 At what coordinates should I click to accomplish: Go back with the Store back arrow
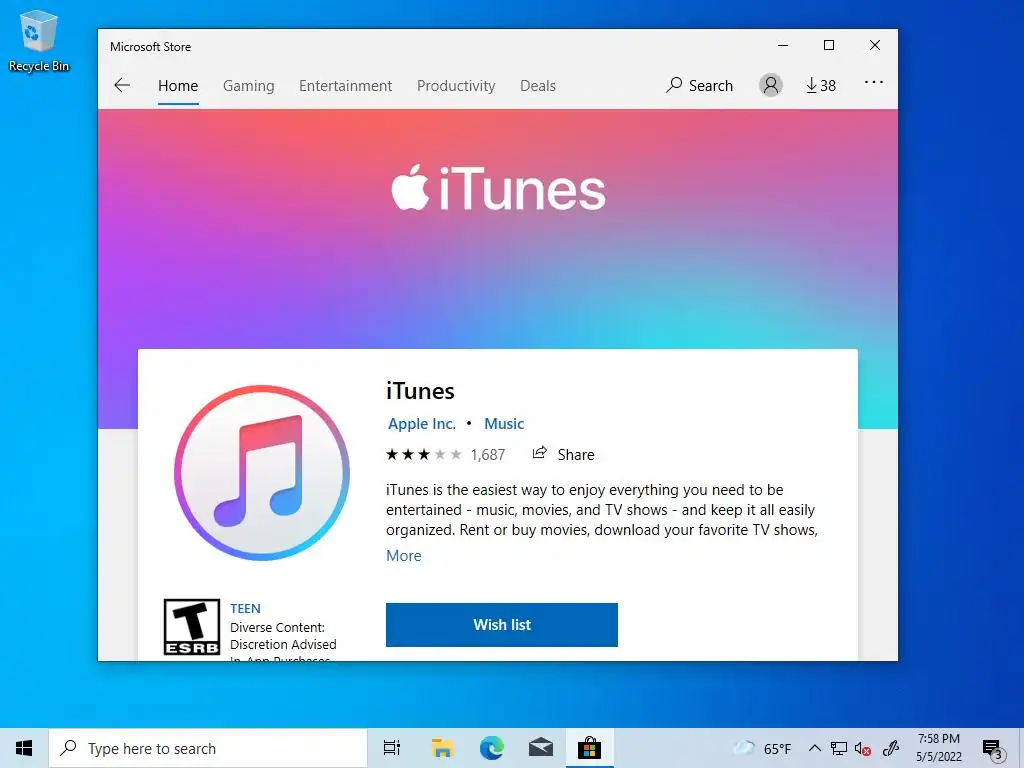pos(122,86)
